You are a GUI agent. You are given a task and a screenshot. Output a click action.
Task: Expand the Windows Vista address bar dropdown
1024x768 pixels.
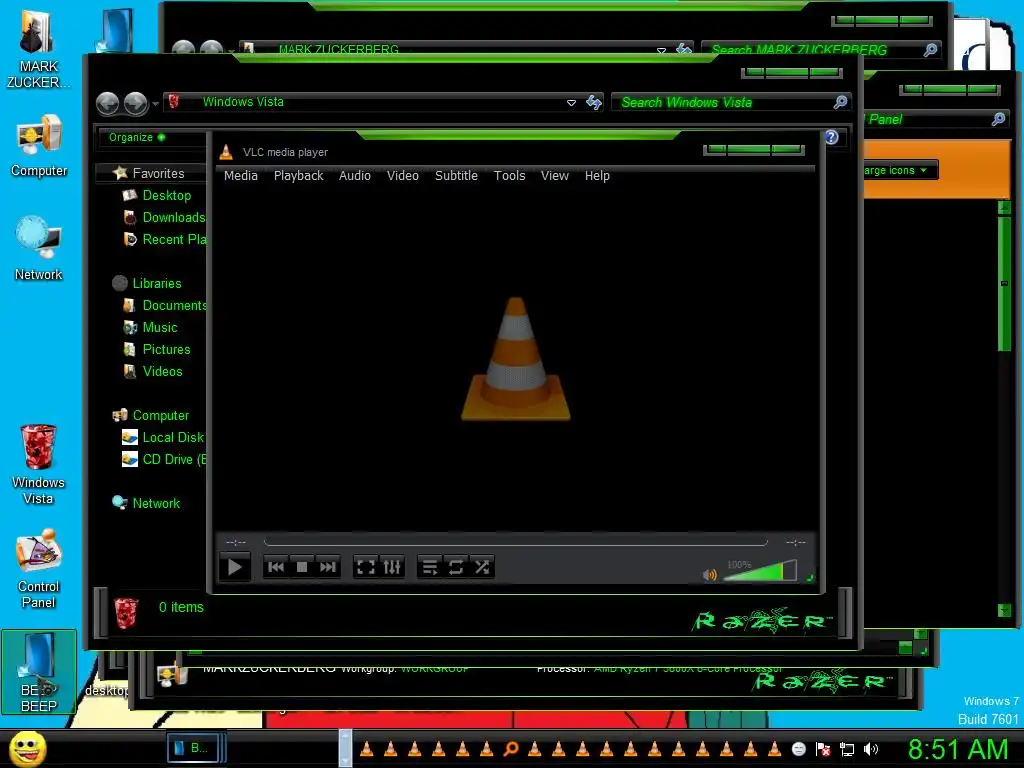tap(571, 103)
